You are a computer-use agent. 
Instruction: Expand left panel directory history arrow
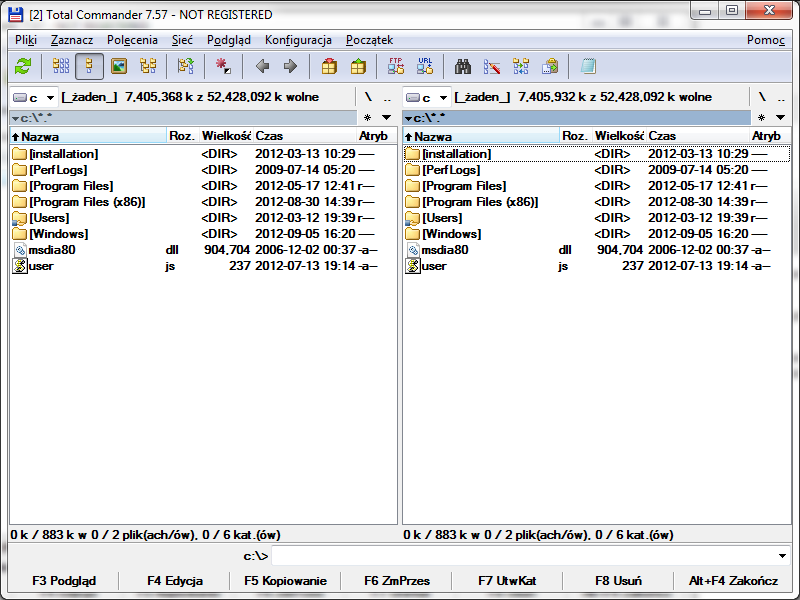click(x=387, y=118)
